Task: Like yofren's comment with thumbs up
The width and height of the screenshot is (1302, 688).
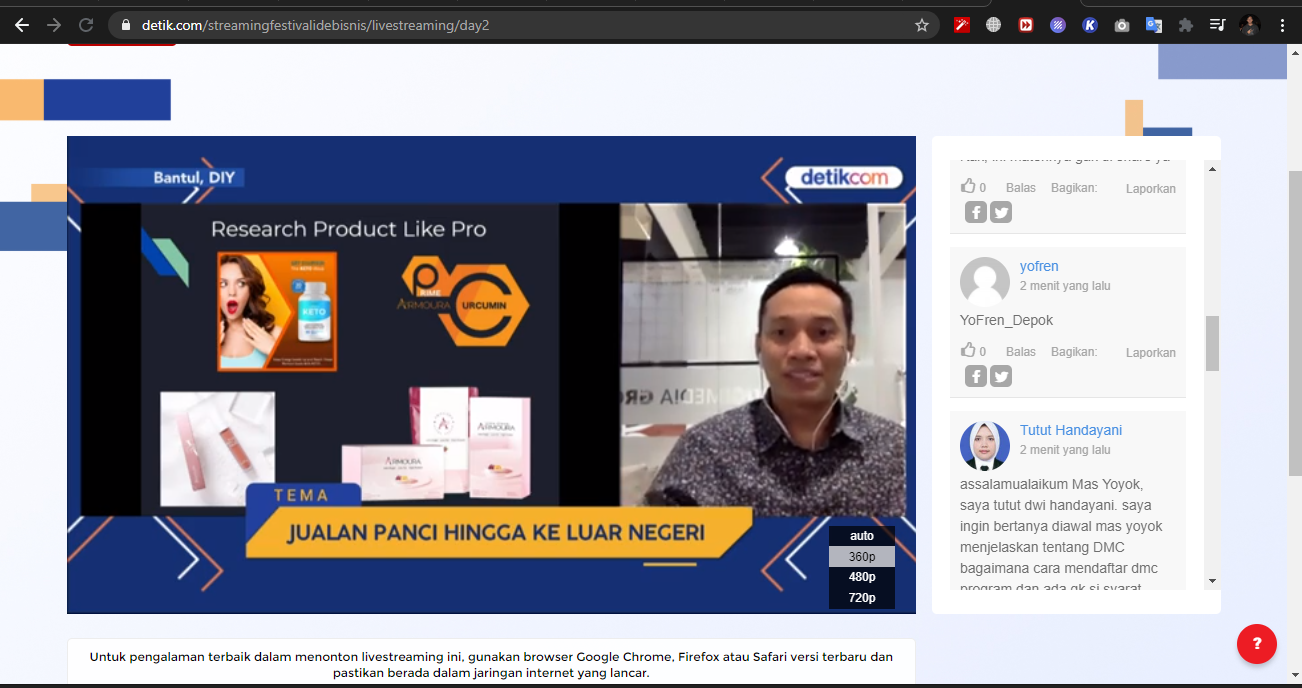Action: click(968, 351)
